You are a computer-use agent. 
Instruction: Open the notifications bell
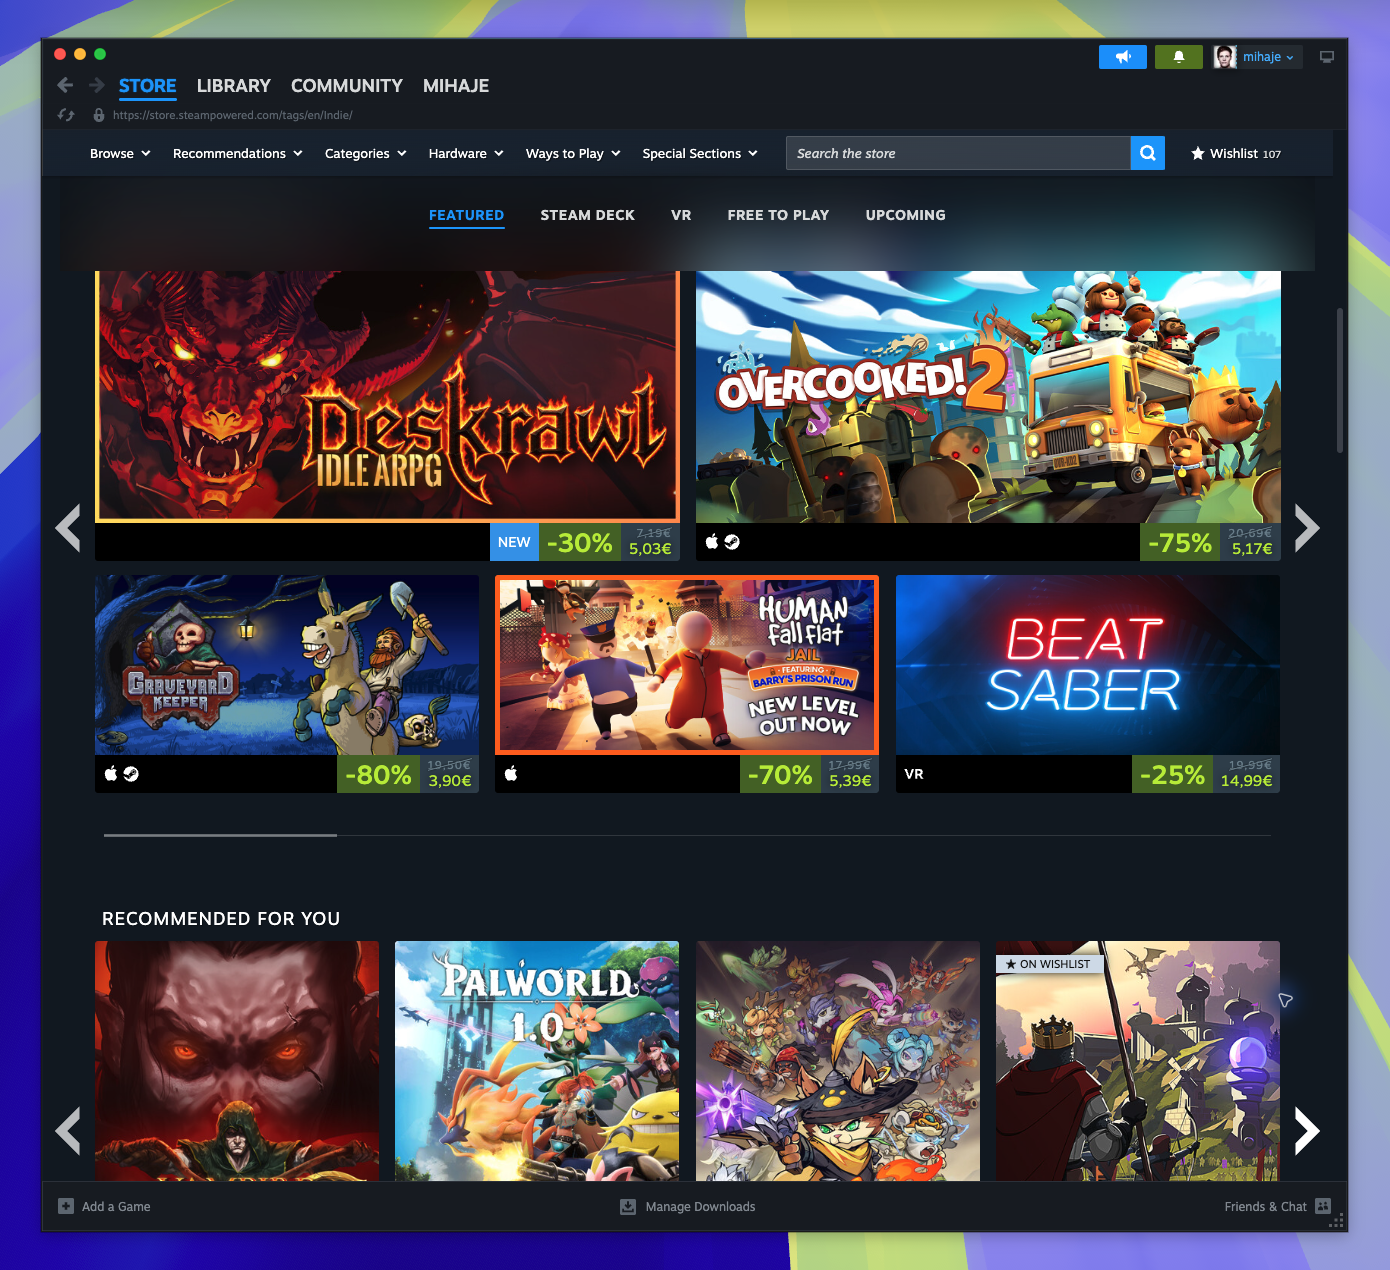pyautogui.click(x=1179, y=57)
